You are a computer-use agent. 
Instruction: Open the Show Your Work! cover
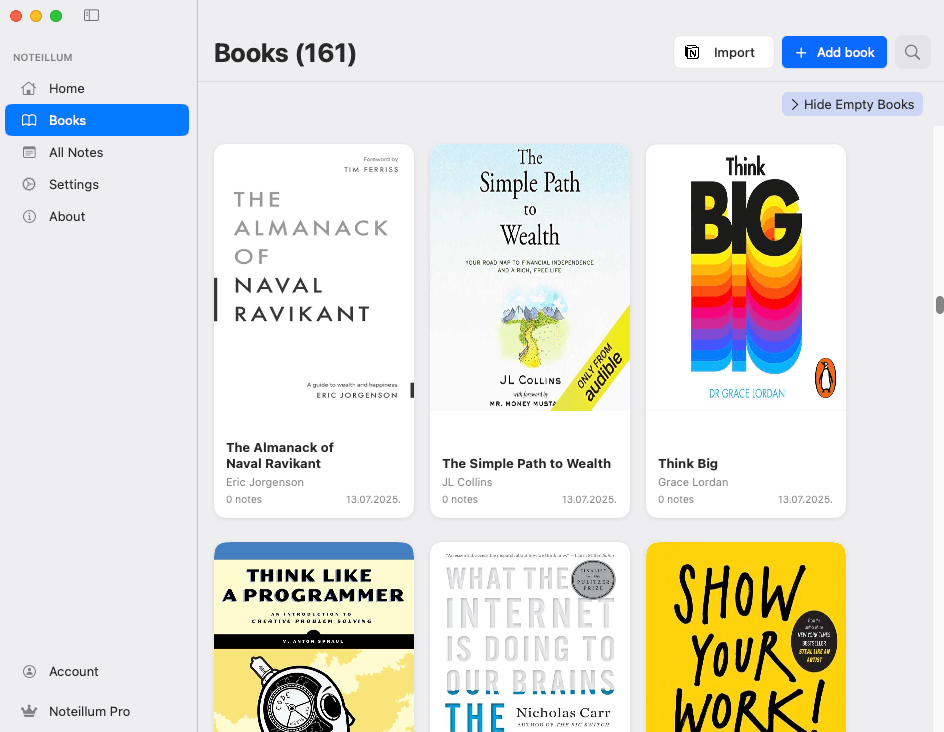746,637
